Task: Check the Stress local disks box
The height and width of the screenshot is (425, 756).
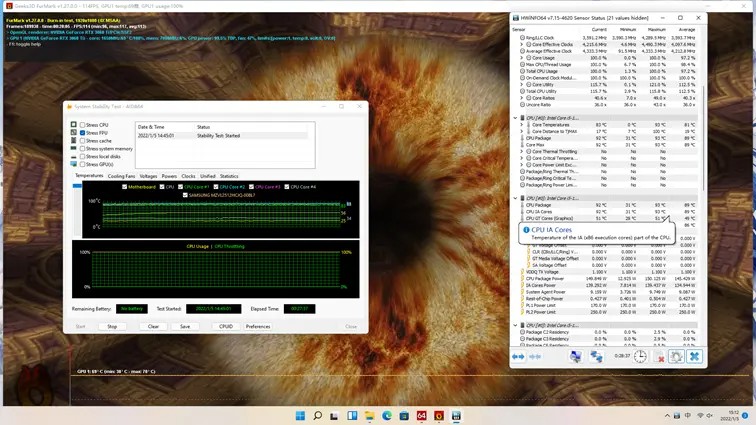Action: (82, 156)
